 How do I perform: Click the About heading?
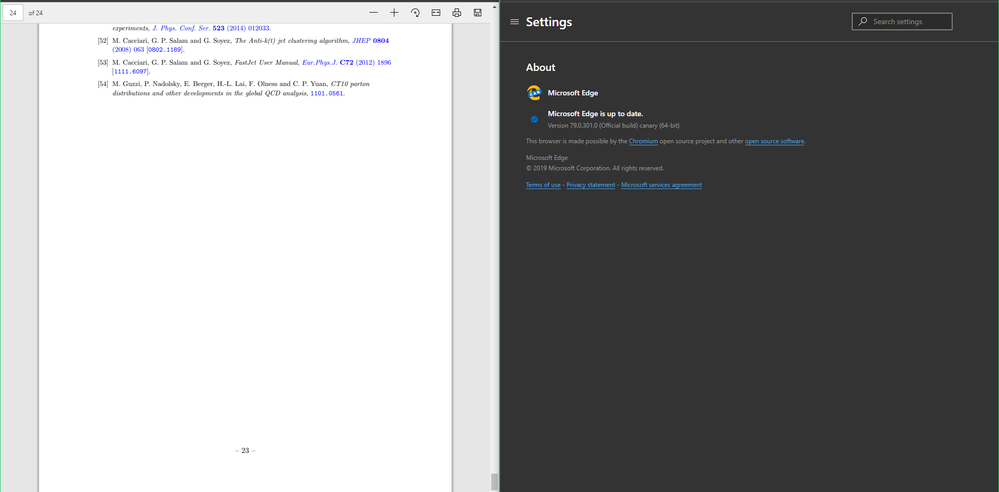pos(540,68)
